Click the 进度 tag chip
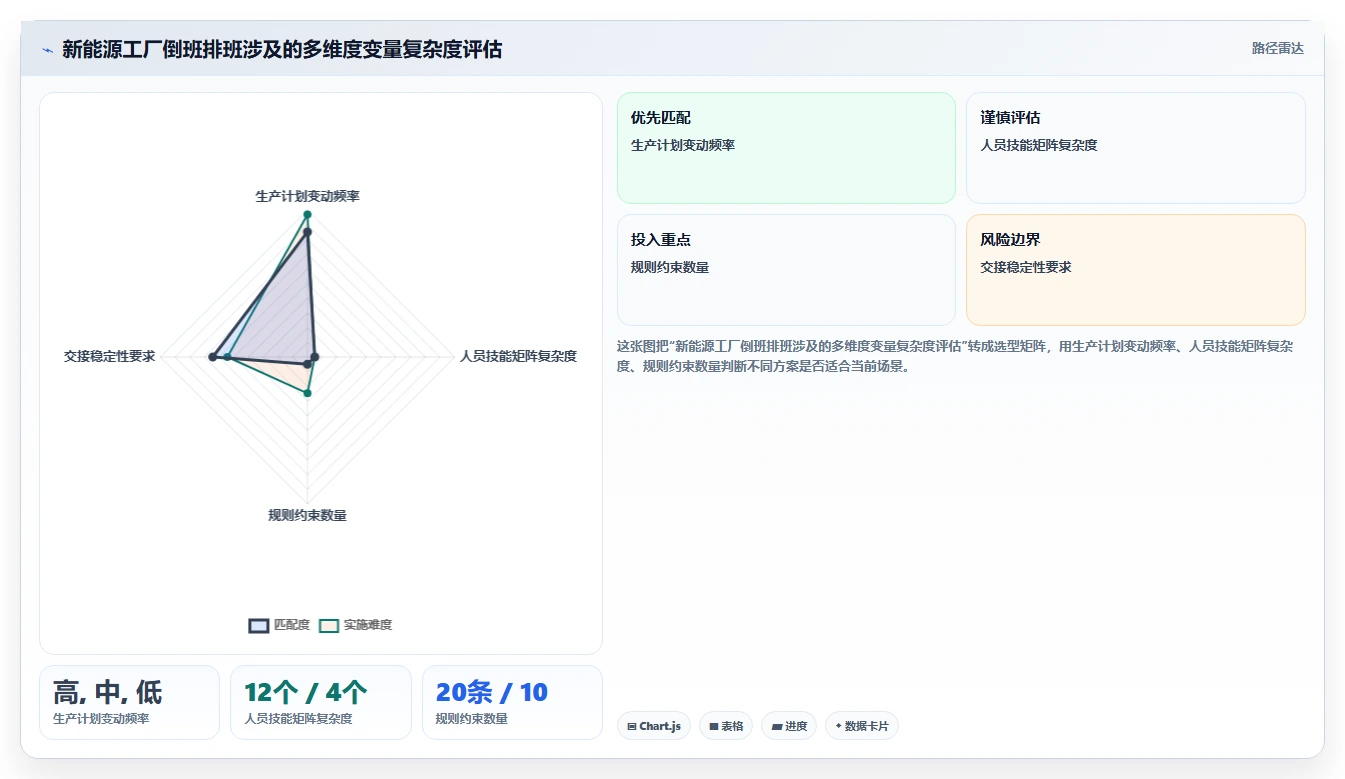1345x779 pixels. point(789,726)
